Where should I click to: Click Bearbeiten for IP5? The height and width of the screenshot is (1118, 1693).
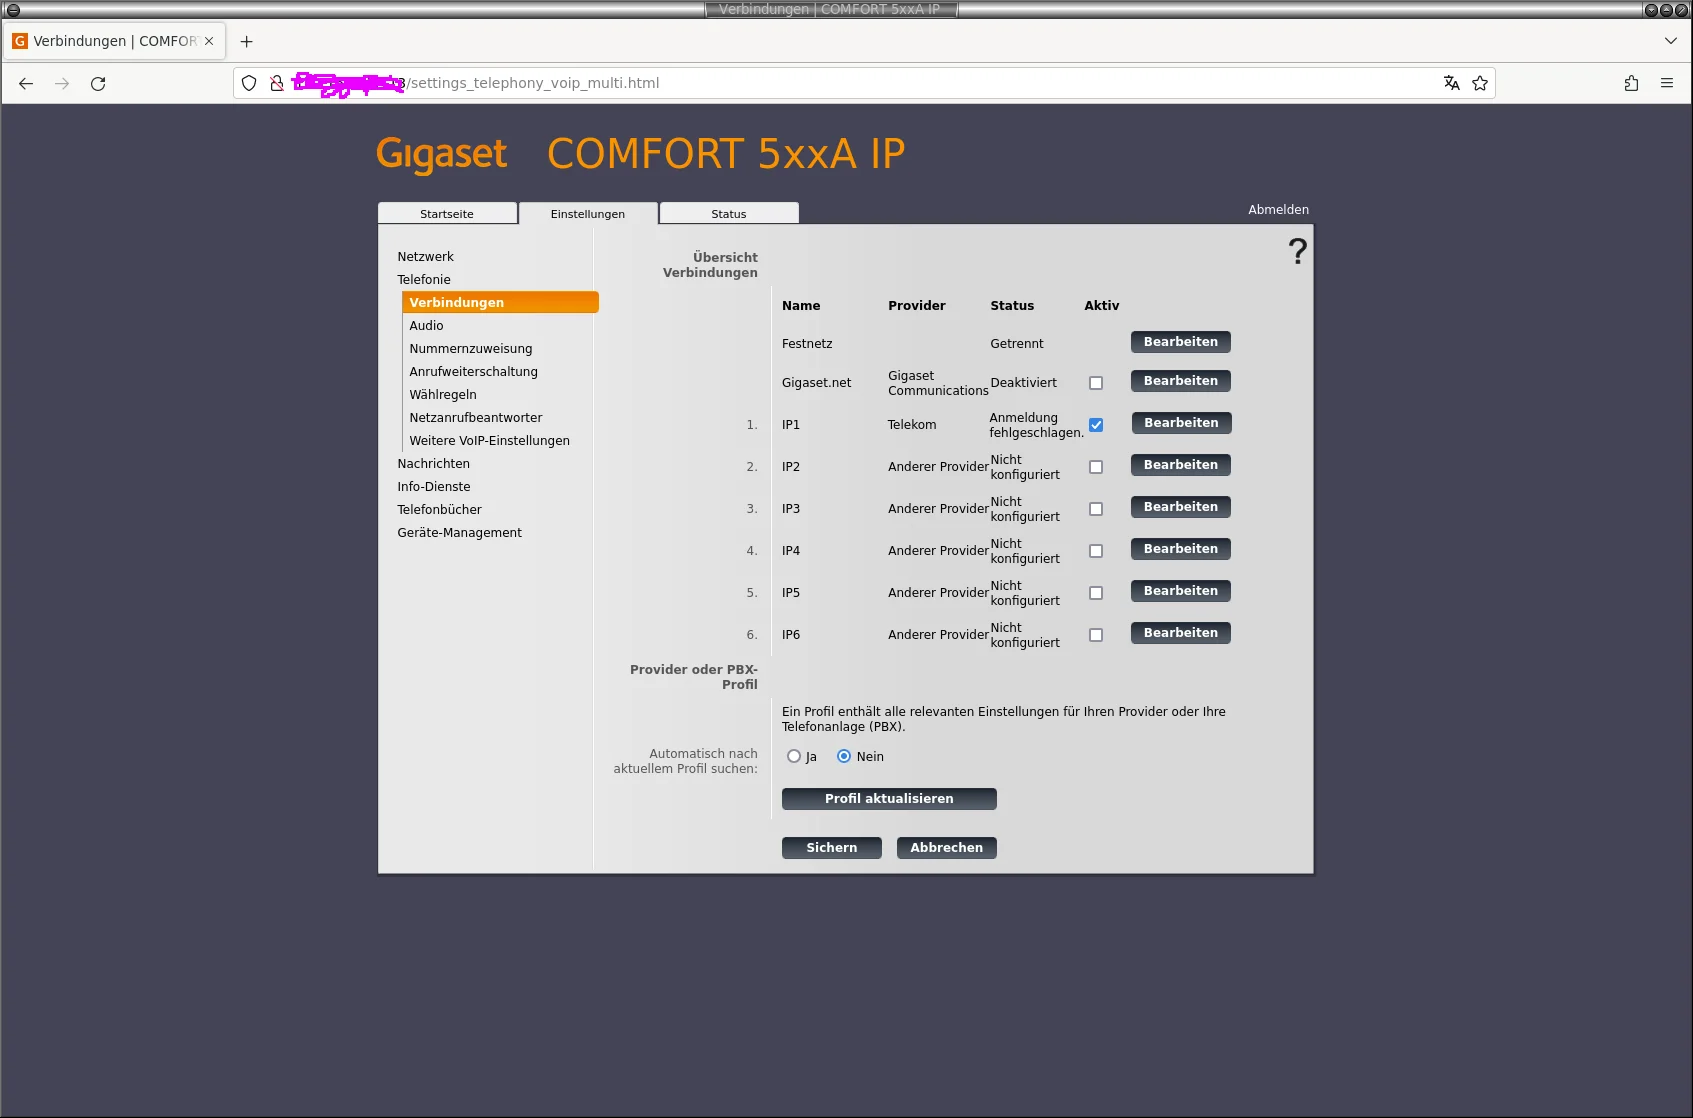[x=1181, y=591]
